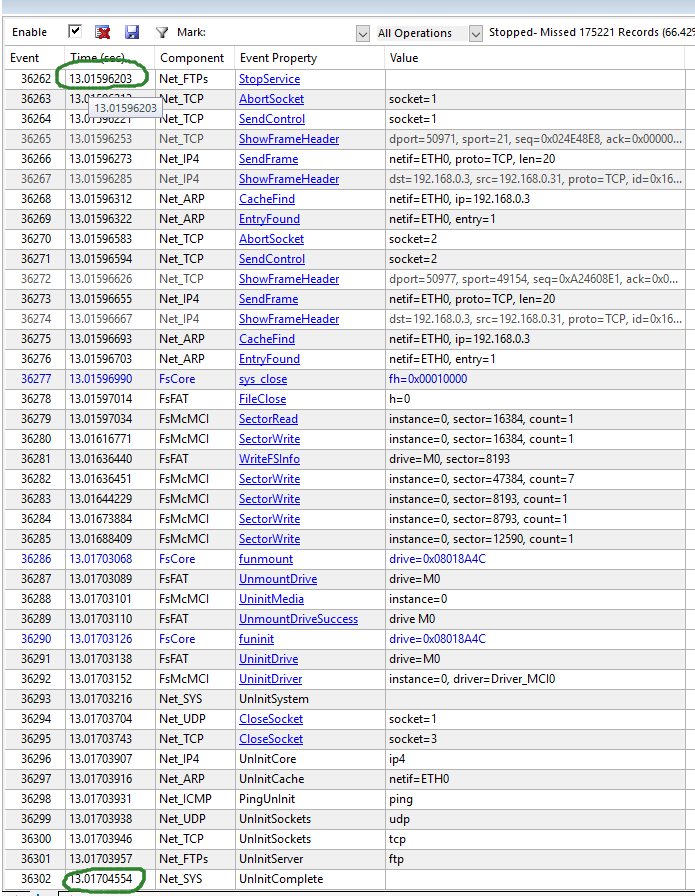The height and width of the screenshot is (896, 695).
Task: Open the UninitMedia link
Action: tap(271, 599)
